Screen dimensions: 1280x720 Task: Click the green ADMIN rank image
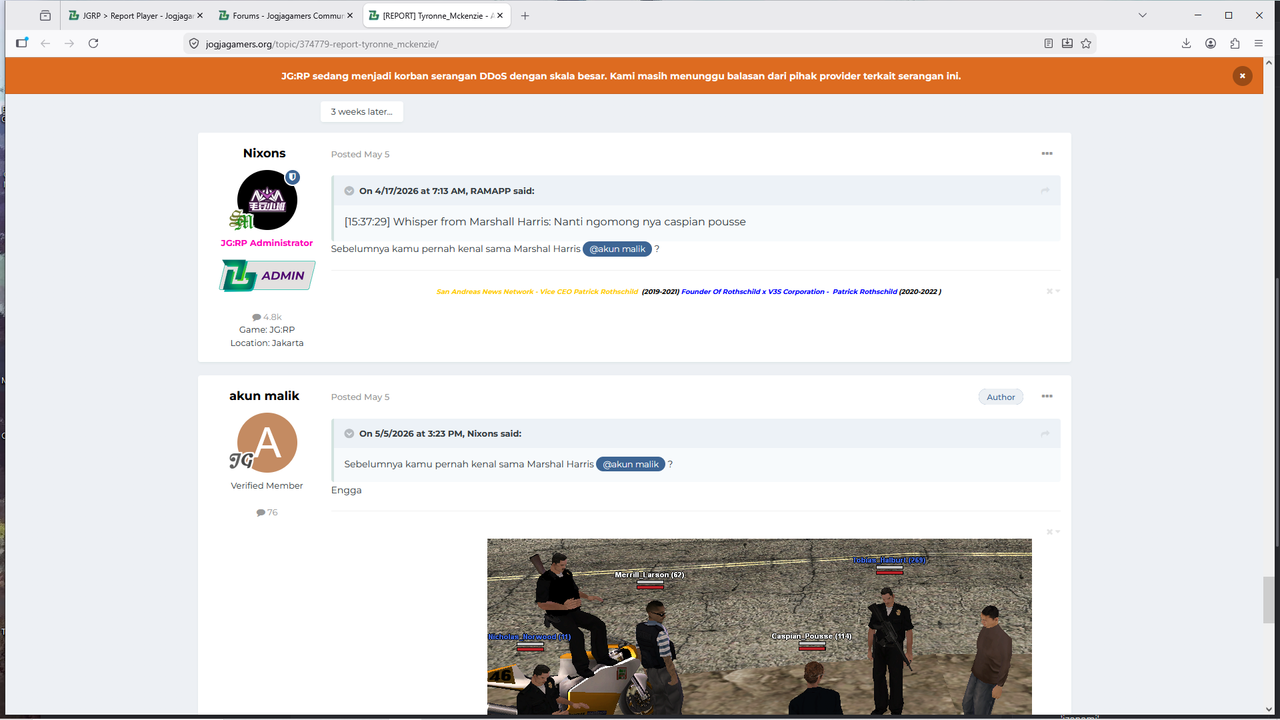267,276
